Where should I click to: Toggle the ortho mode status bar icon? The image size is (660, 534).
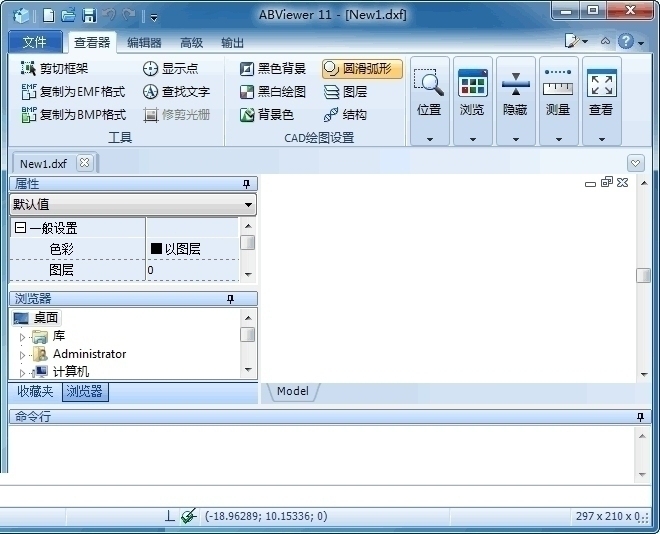tap(170, 516)
